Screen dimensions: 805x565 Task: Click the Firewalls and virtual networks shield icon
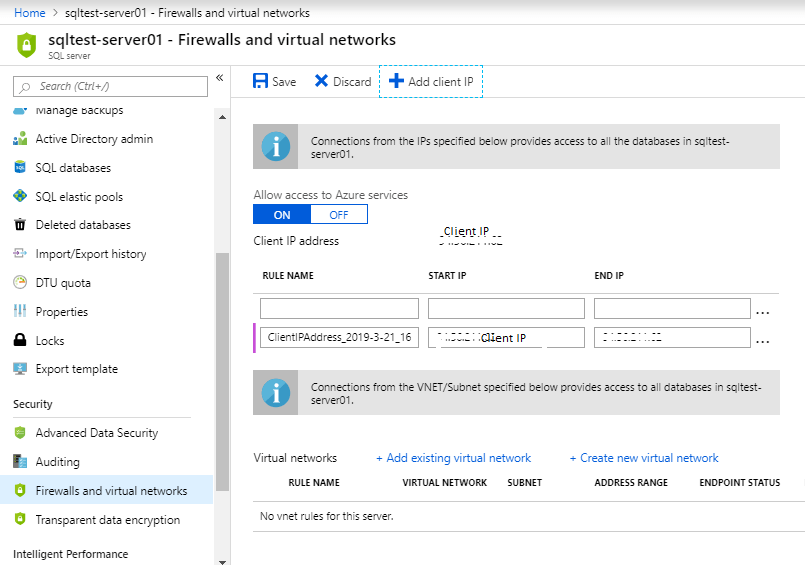(x=20, y=490)
